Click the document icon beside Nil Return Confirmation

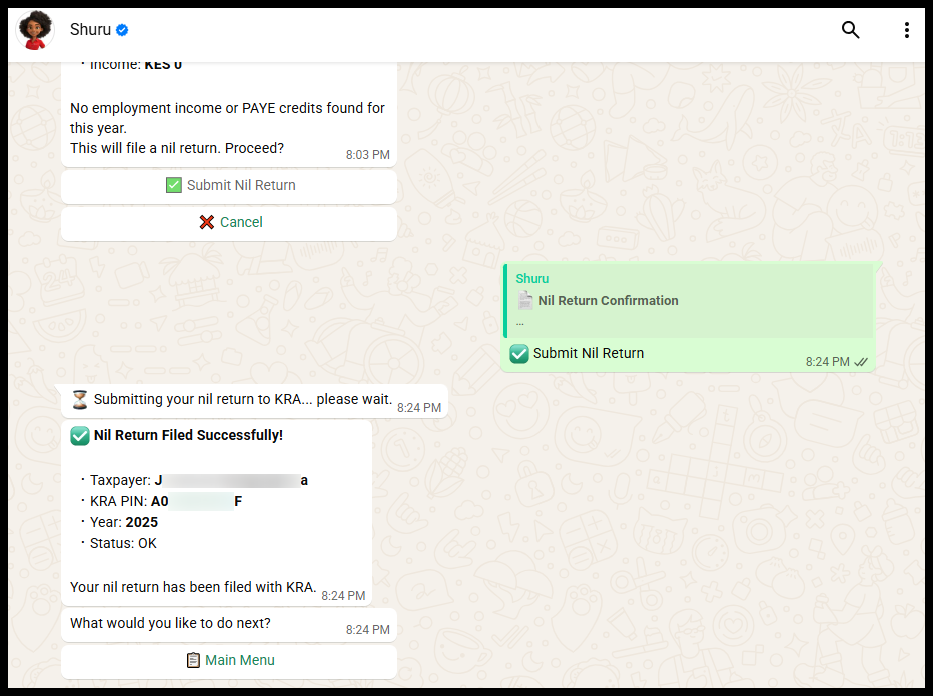[x=525, y=300]
